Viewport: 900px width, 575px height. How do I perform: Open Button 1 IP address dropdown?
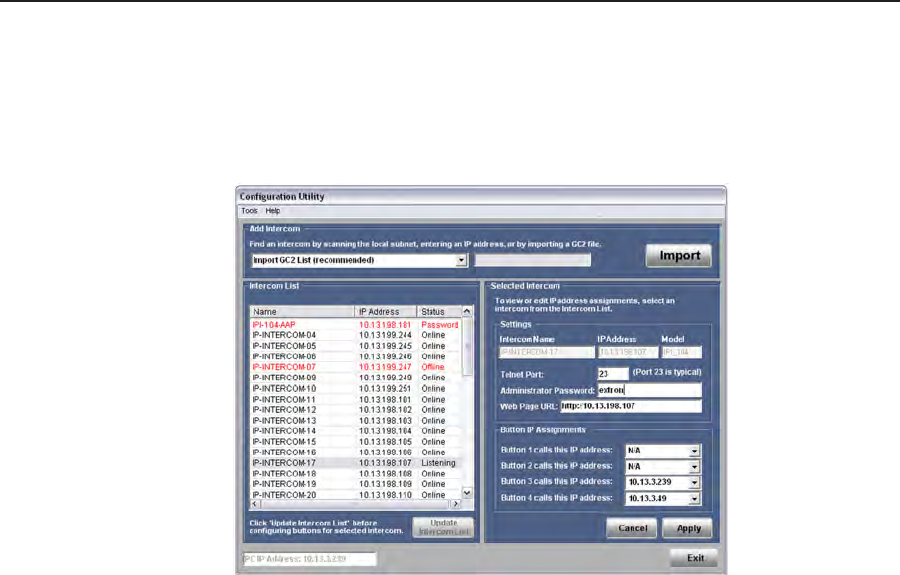[x=695, y=451]
